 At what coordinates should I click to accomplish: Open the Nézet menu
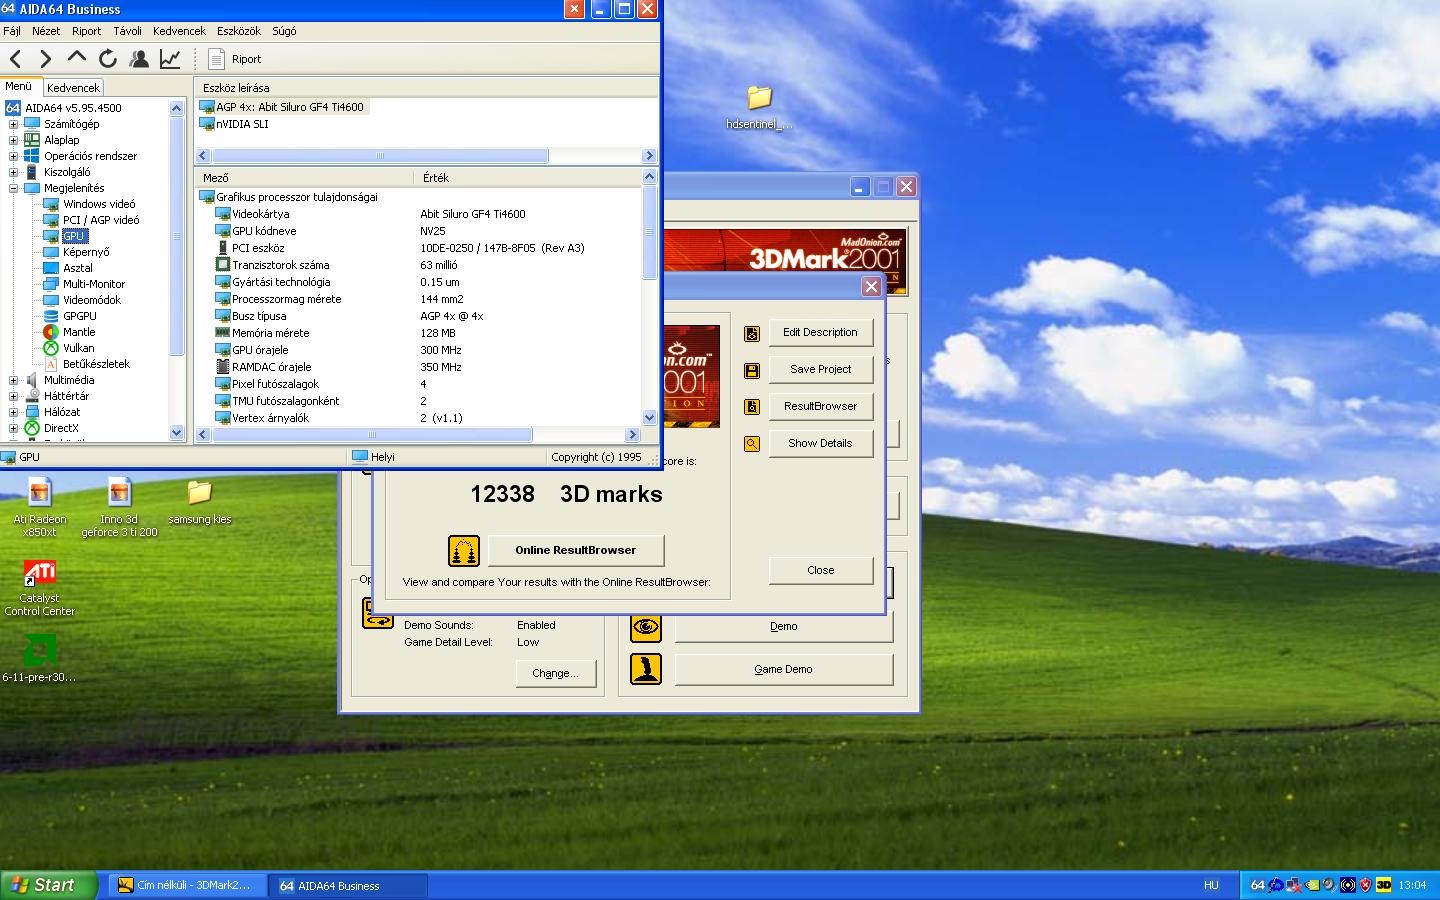(46, 31)
